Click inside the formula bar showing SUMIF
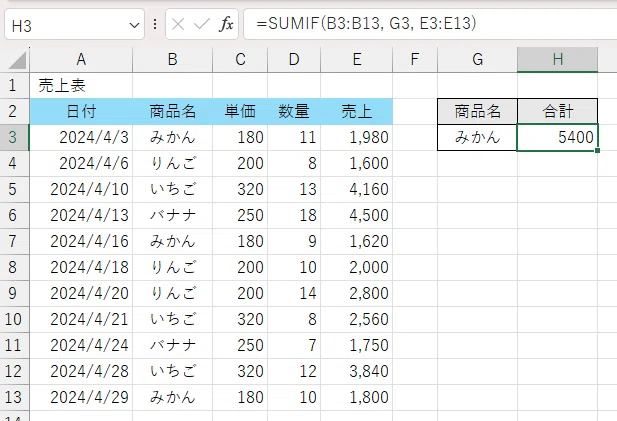Screen dimensions: 617x421 (x=430, y=24)
